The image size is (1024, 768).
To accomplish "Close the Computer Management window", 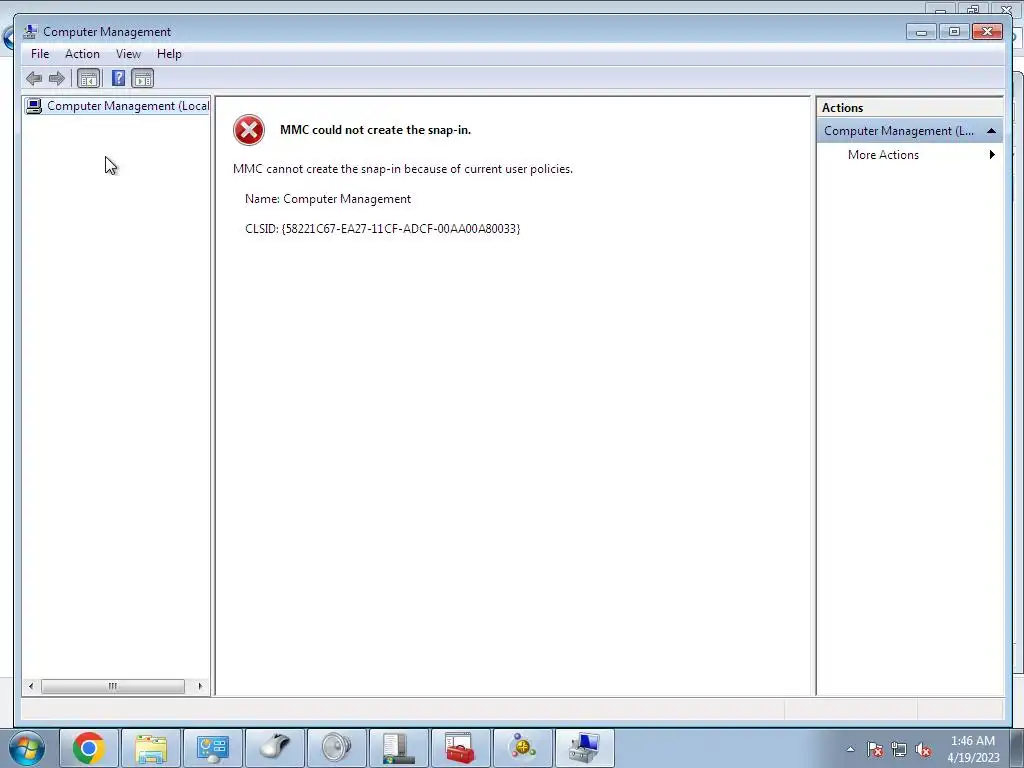I will pyautogui.click(x=987, y=31).
